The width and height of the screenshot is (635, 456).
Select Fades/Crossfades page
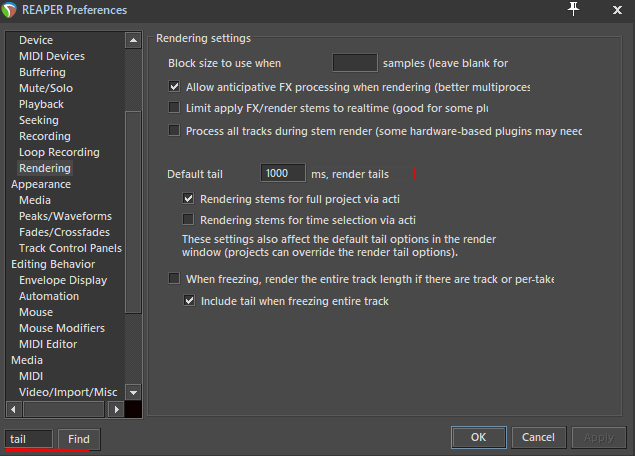coord(64,232)
